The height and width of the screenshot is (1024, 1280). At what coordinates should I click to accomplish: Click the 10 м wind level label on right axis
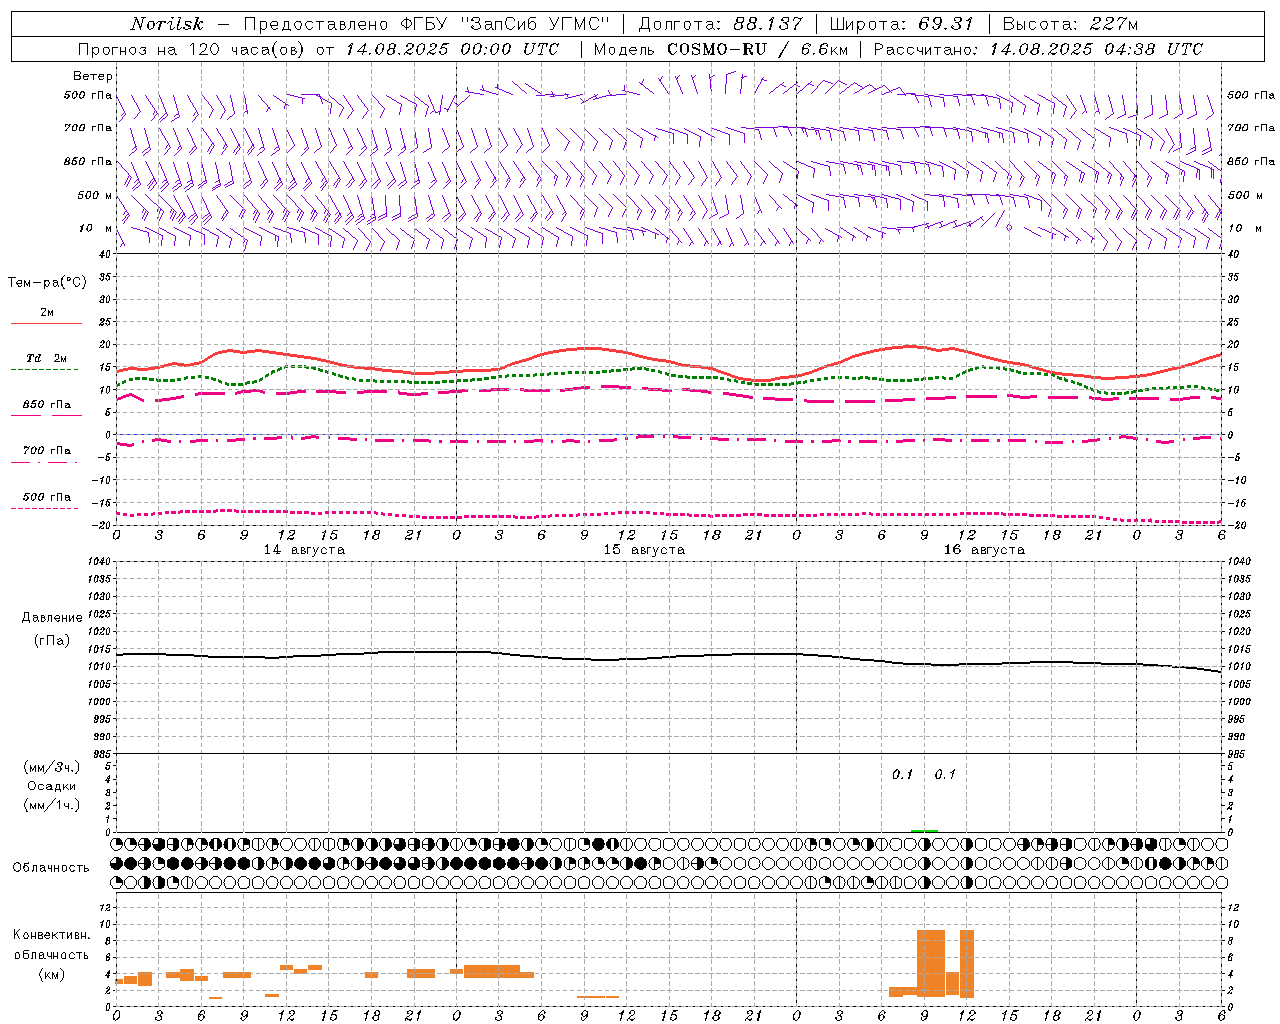point(1245,228)
